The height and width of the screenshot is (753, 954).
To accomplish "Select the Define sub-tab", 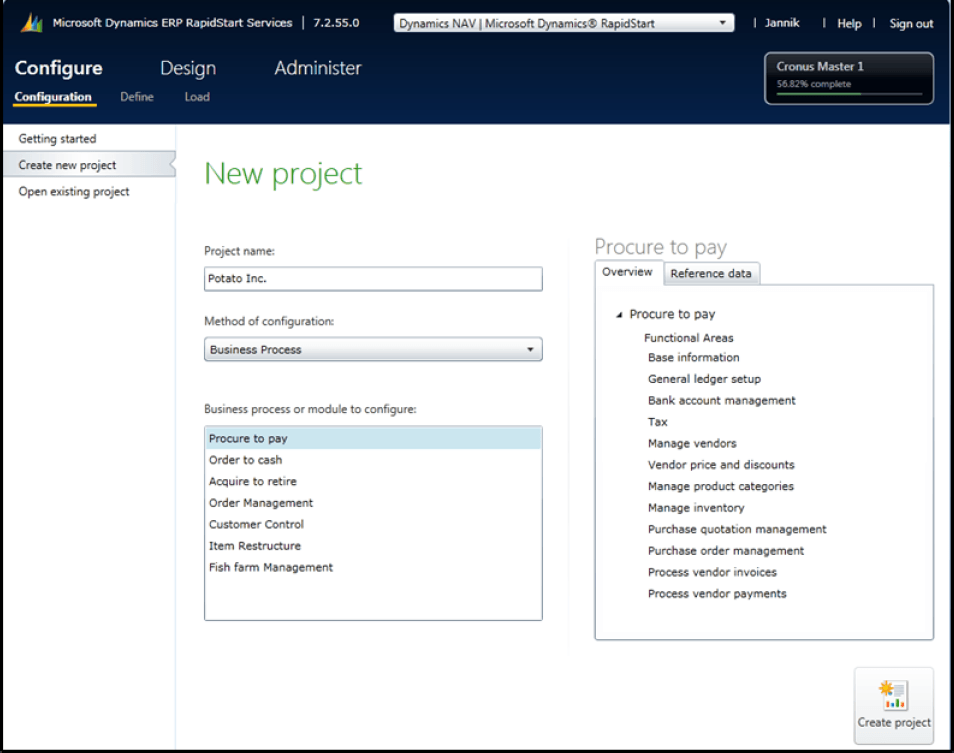I will click(137, 97).
